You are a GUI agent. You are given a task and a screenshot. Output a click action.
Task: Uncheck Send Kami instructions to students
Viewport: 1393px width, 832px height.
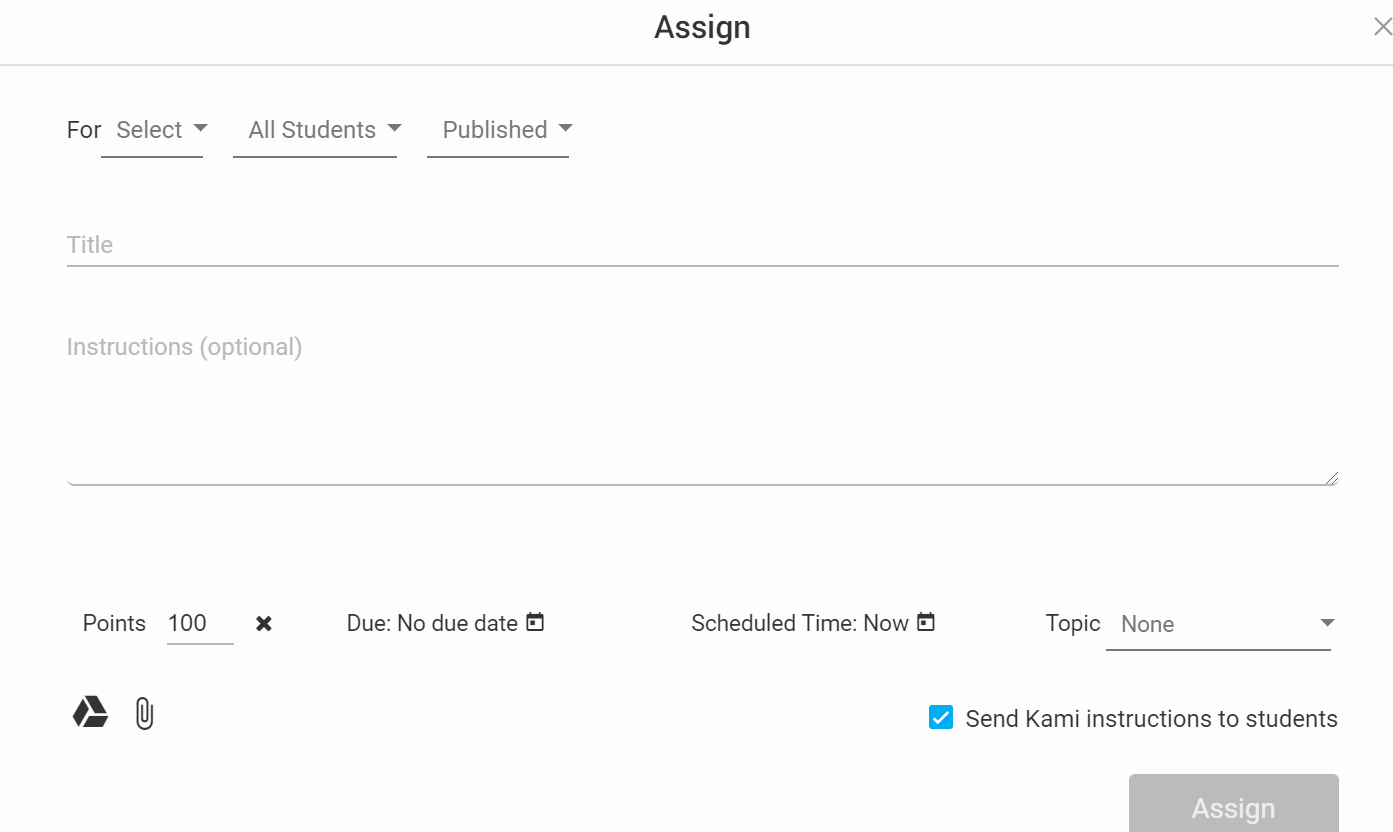tap(941, 718)
